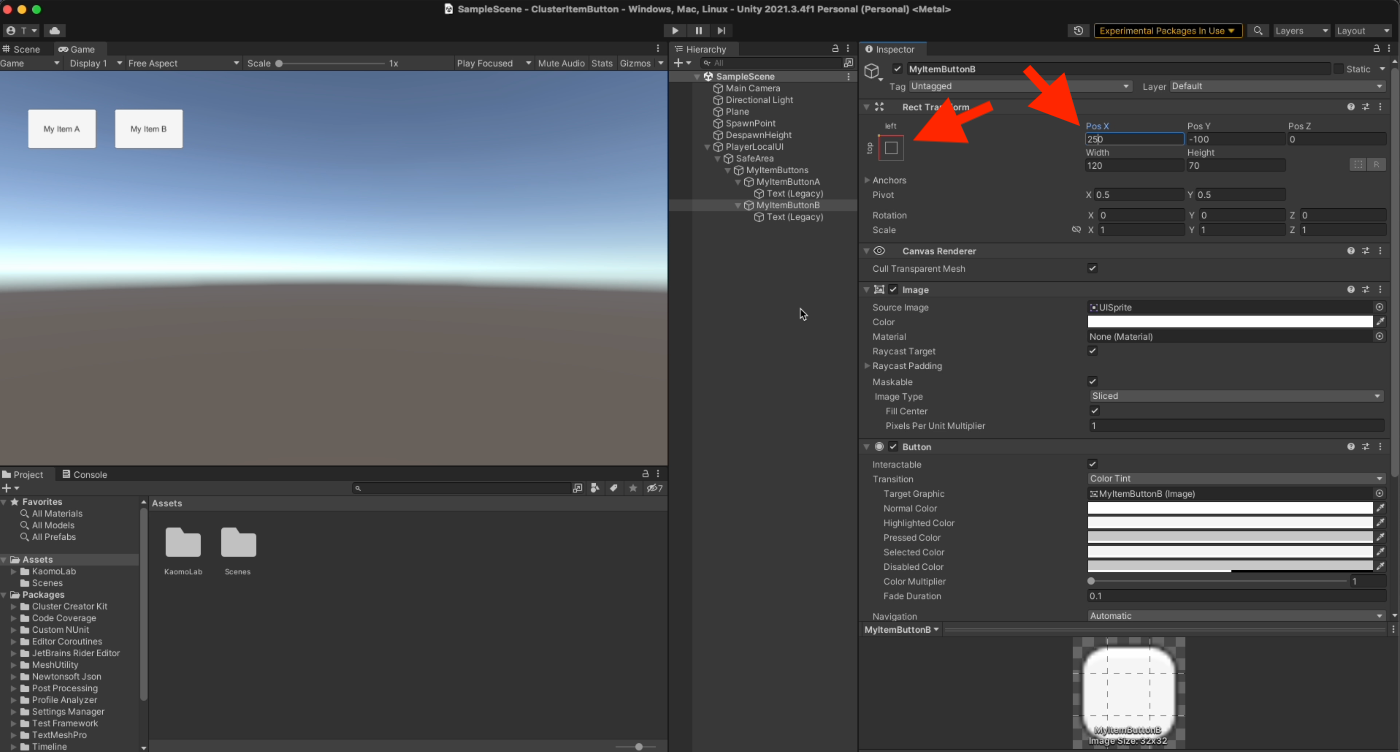Click the Color Multiplier slider
The width and height of the screenshot is (1400, 752).
click(1217, 581)
